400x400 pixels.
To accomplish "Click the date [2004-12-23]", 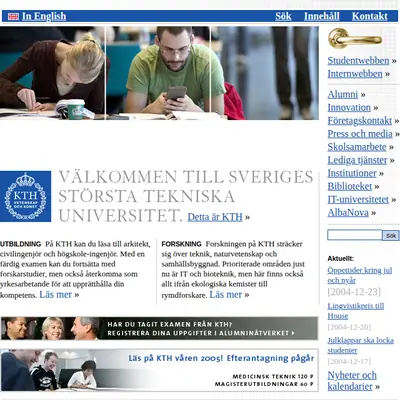I will pos(354,292).
